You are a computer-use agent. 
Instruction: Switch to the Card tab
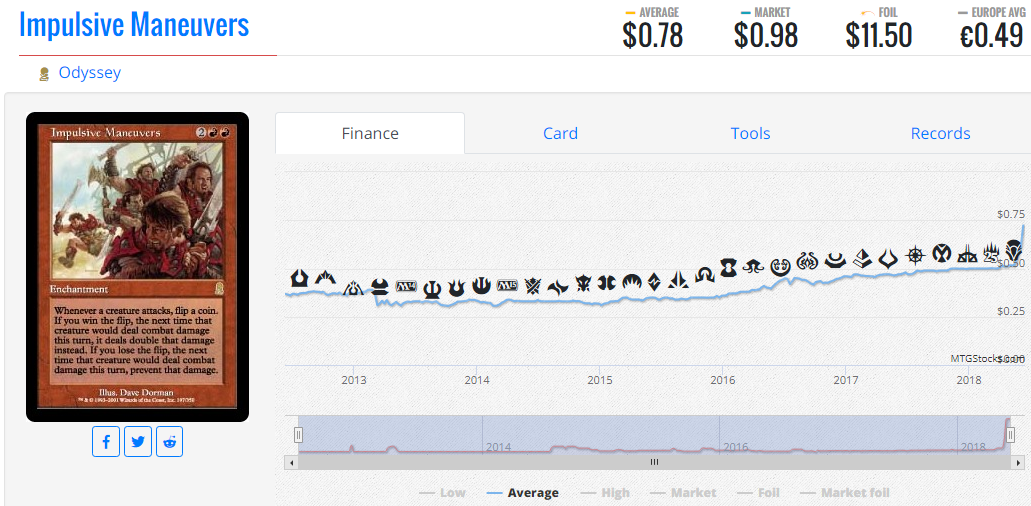(x=560, y=133)
